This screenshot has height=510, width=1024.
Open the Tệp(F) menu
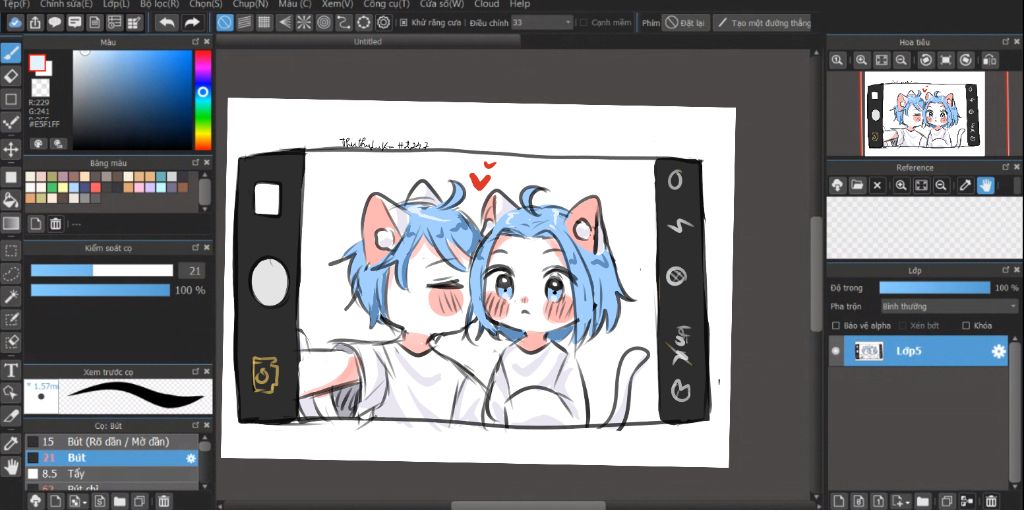click(x=16, y=4)
